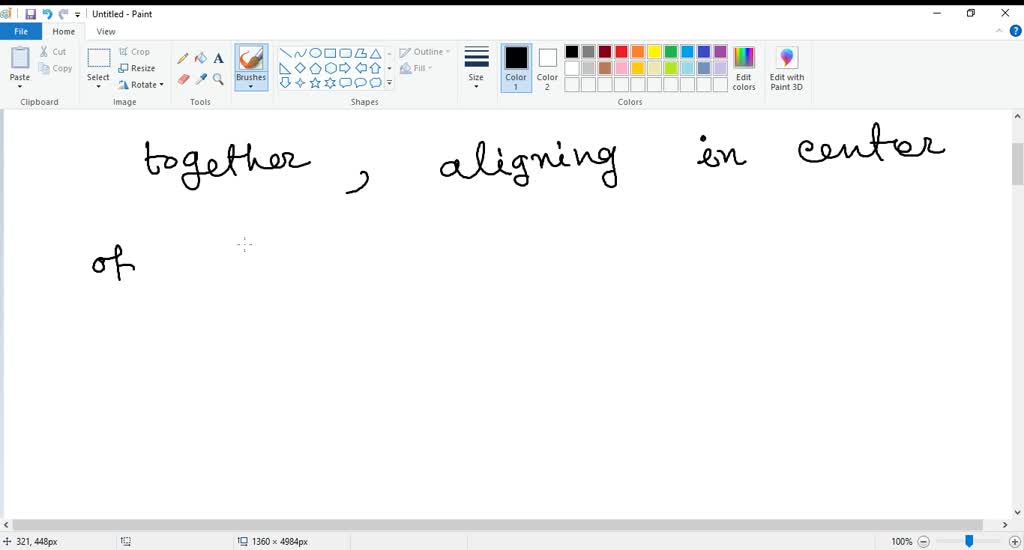The height and width of the screenshot is (550, 1024).
Task: Click the Resize button
Action: 137,68
